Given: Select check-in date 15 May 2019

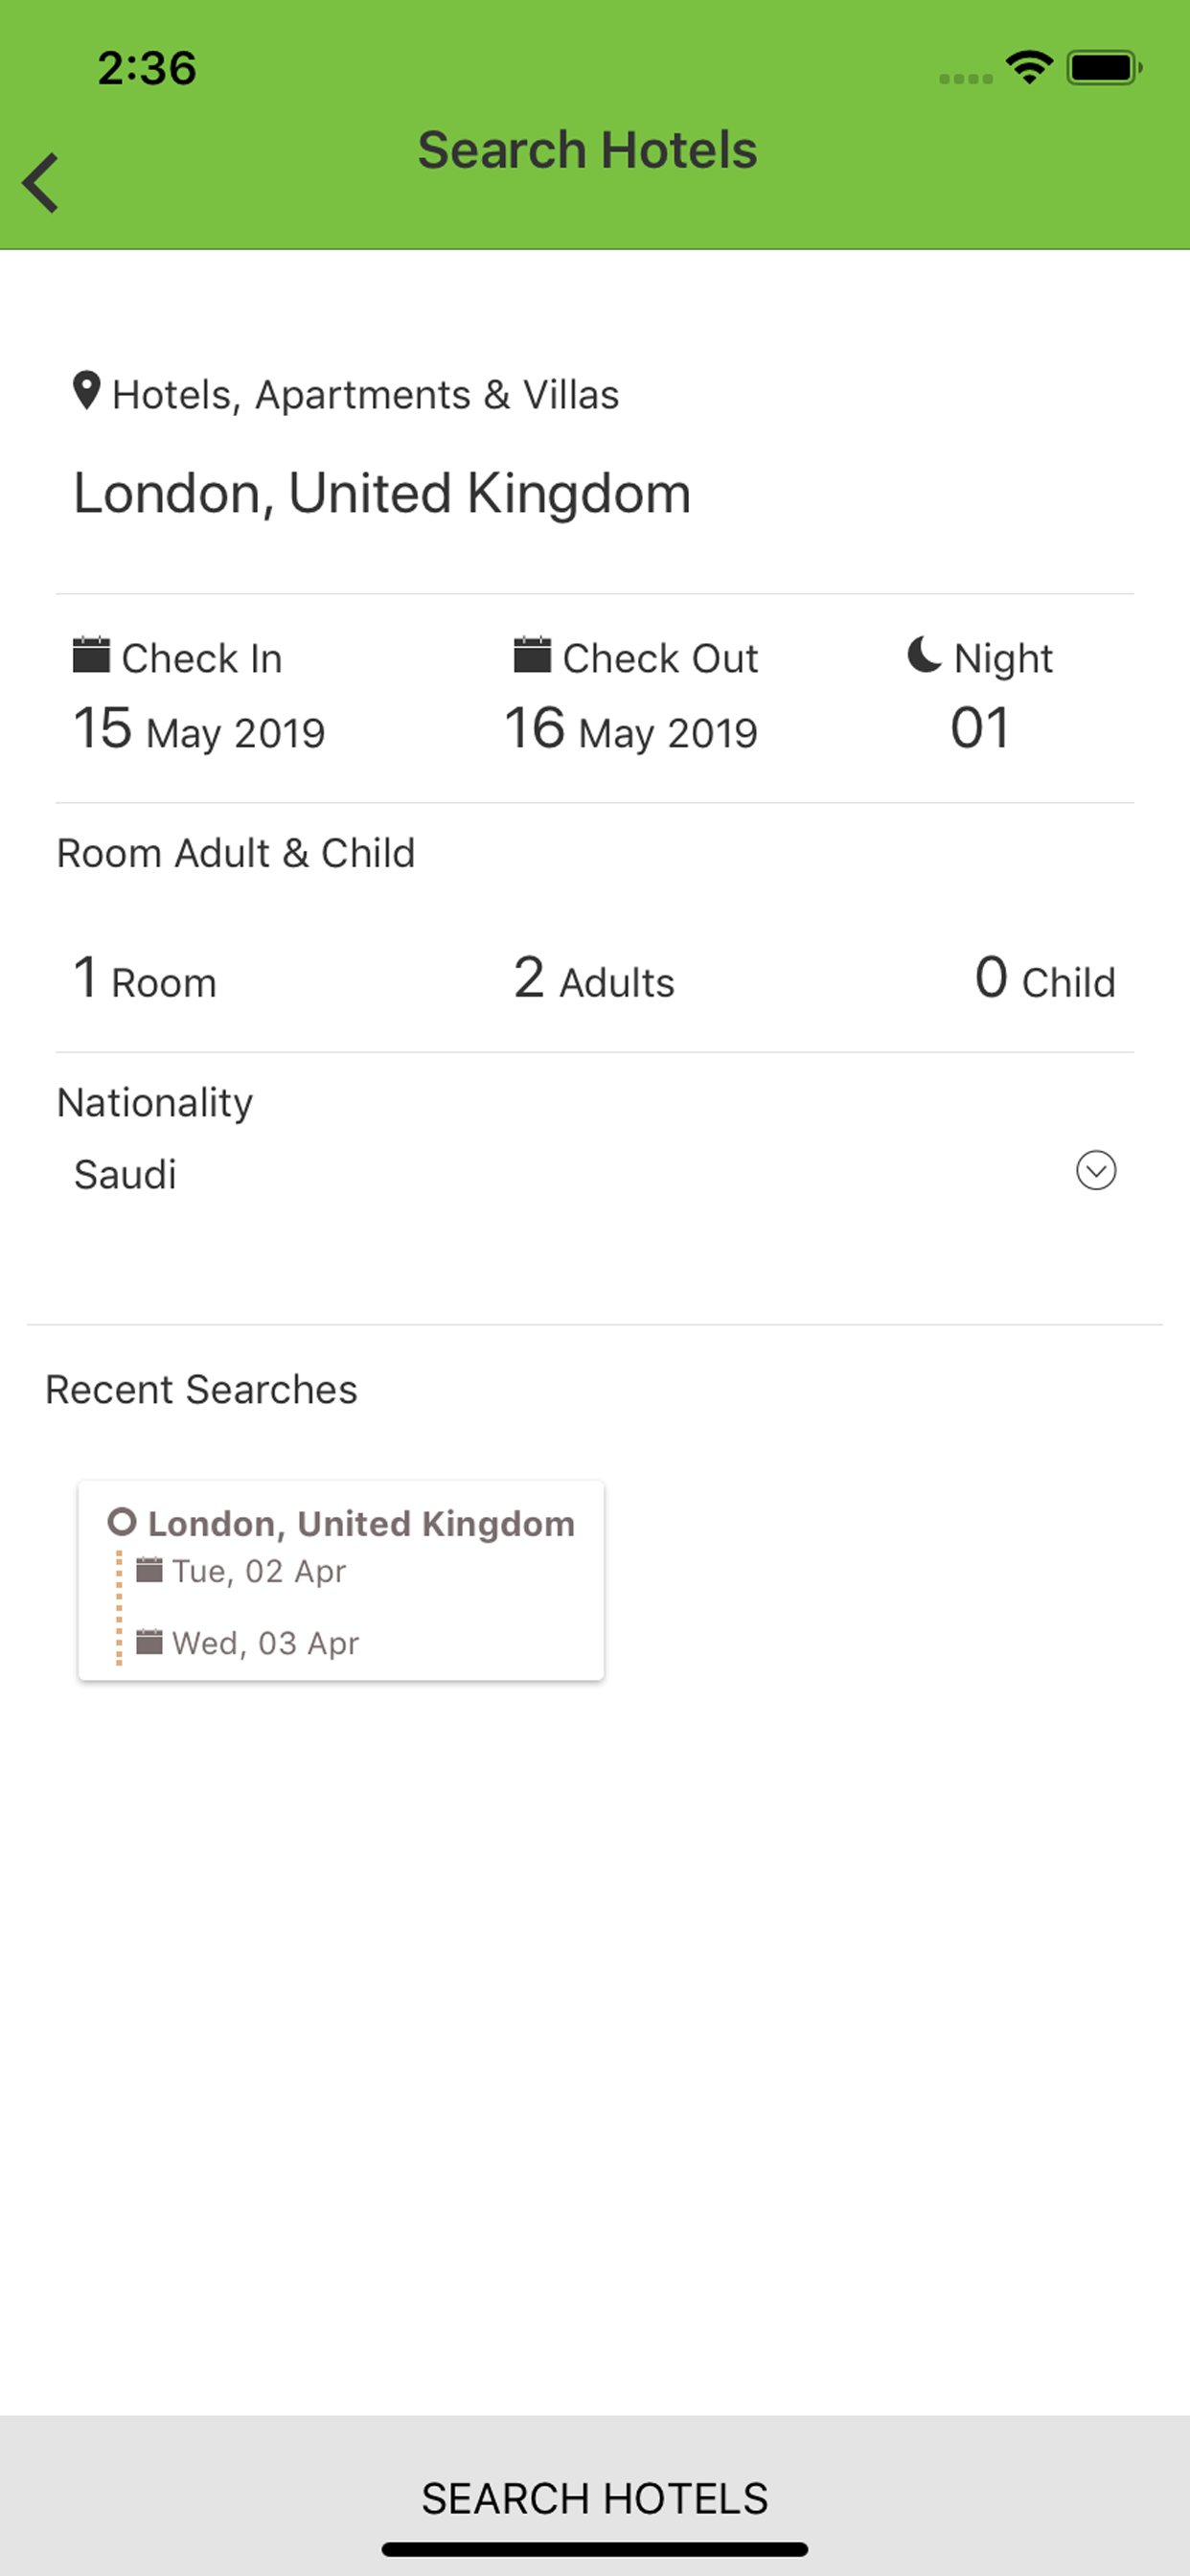Looking at the screenshot, I should (x=199, y=729).
